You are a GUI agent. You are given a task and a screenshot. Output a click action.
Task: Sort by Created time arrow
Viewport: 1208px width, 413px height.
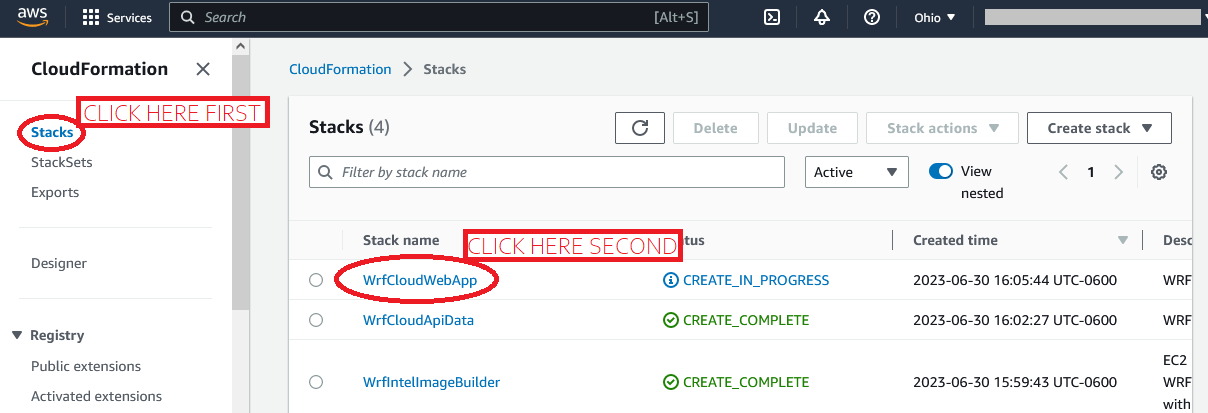[1122, 241]
